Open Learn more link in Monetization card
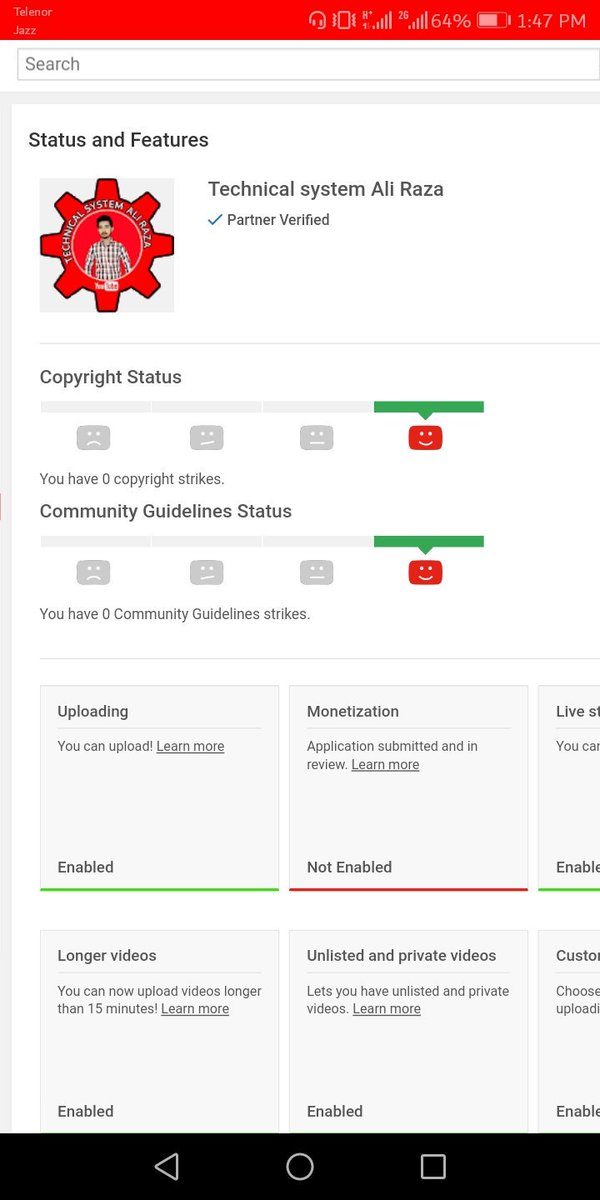600x1200 pixels. [x=385, y=765]
